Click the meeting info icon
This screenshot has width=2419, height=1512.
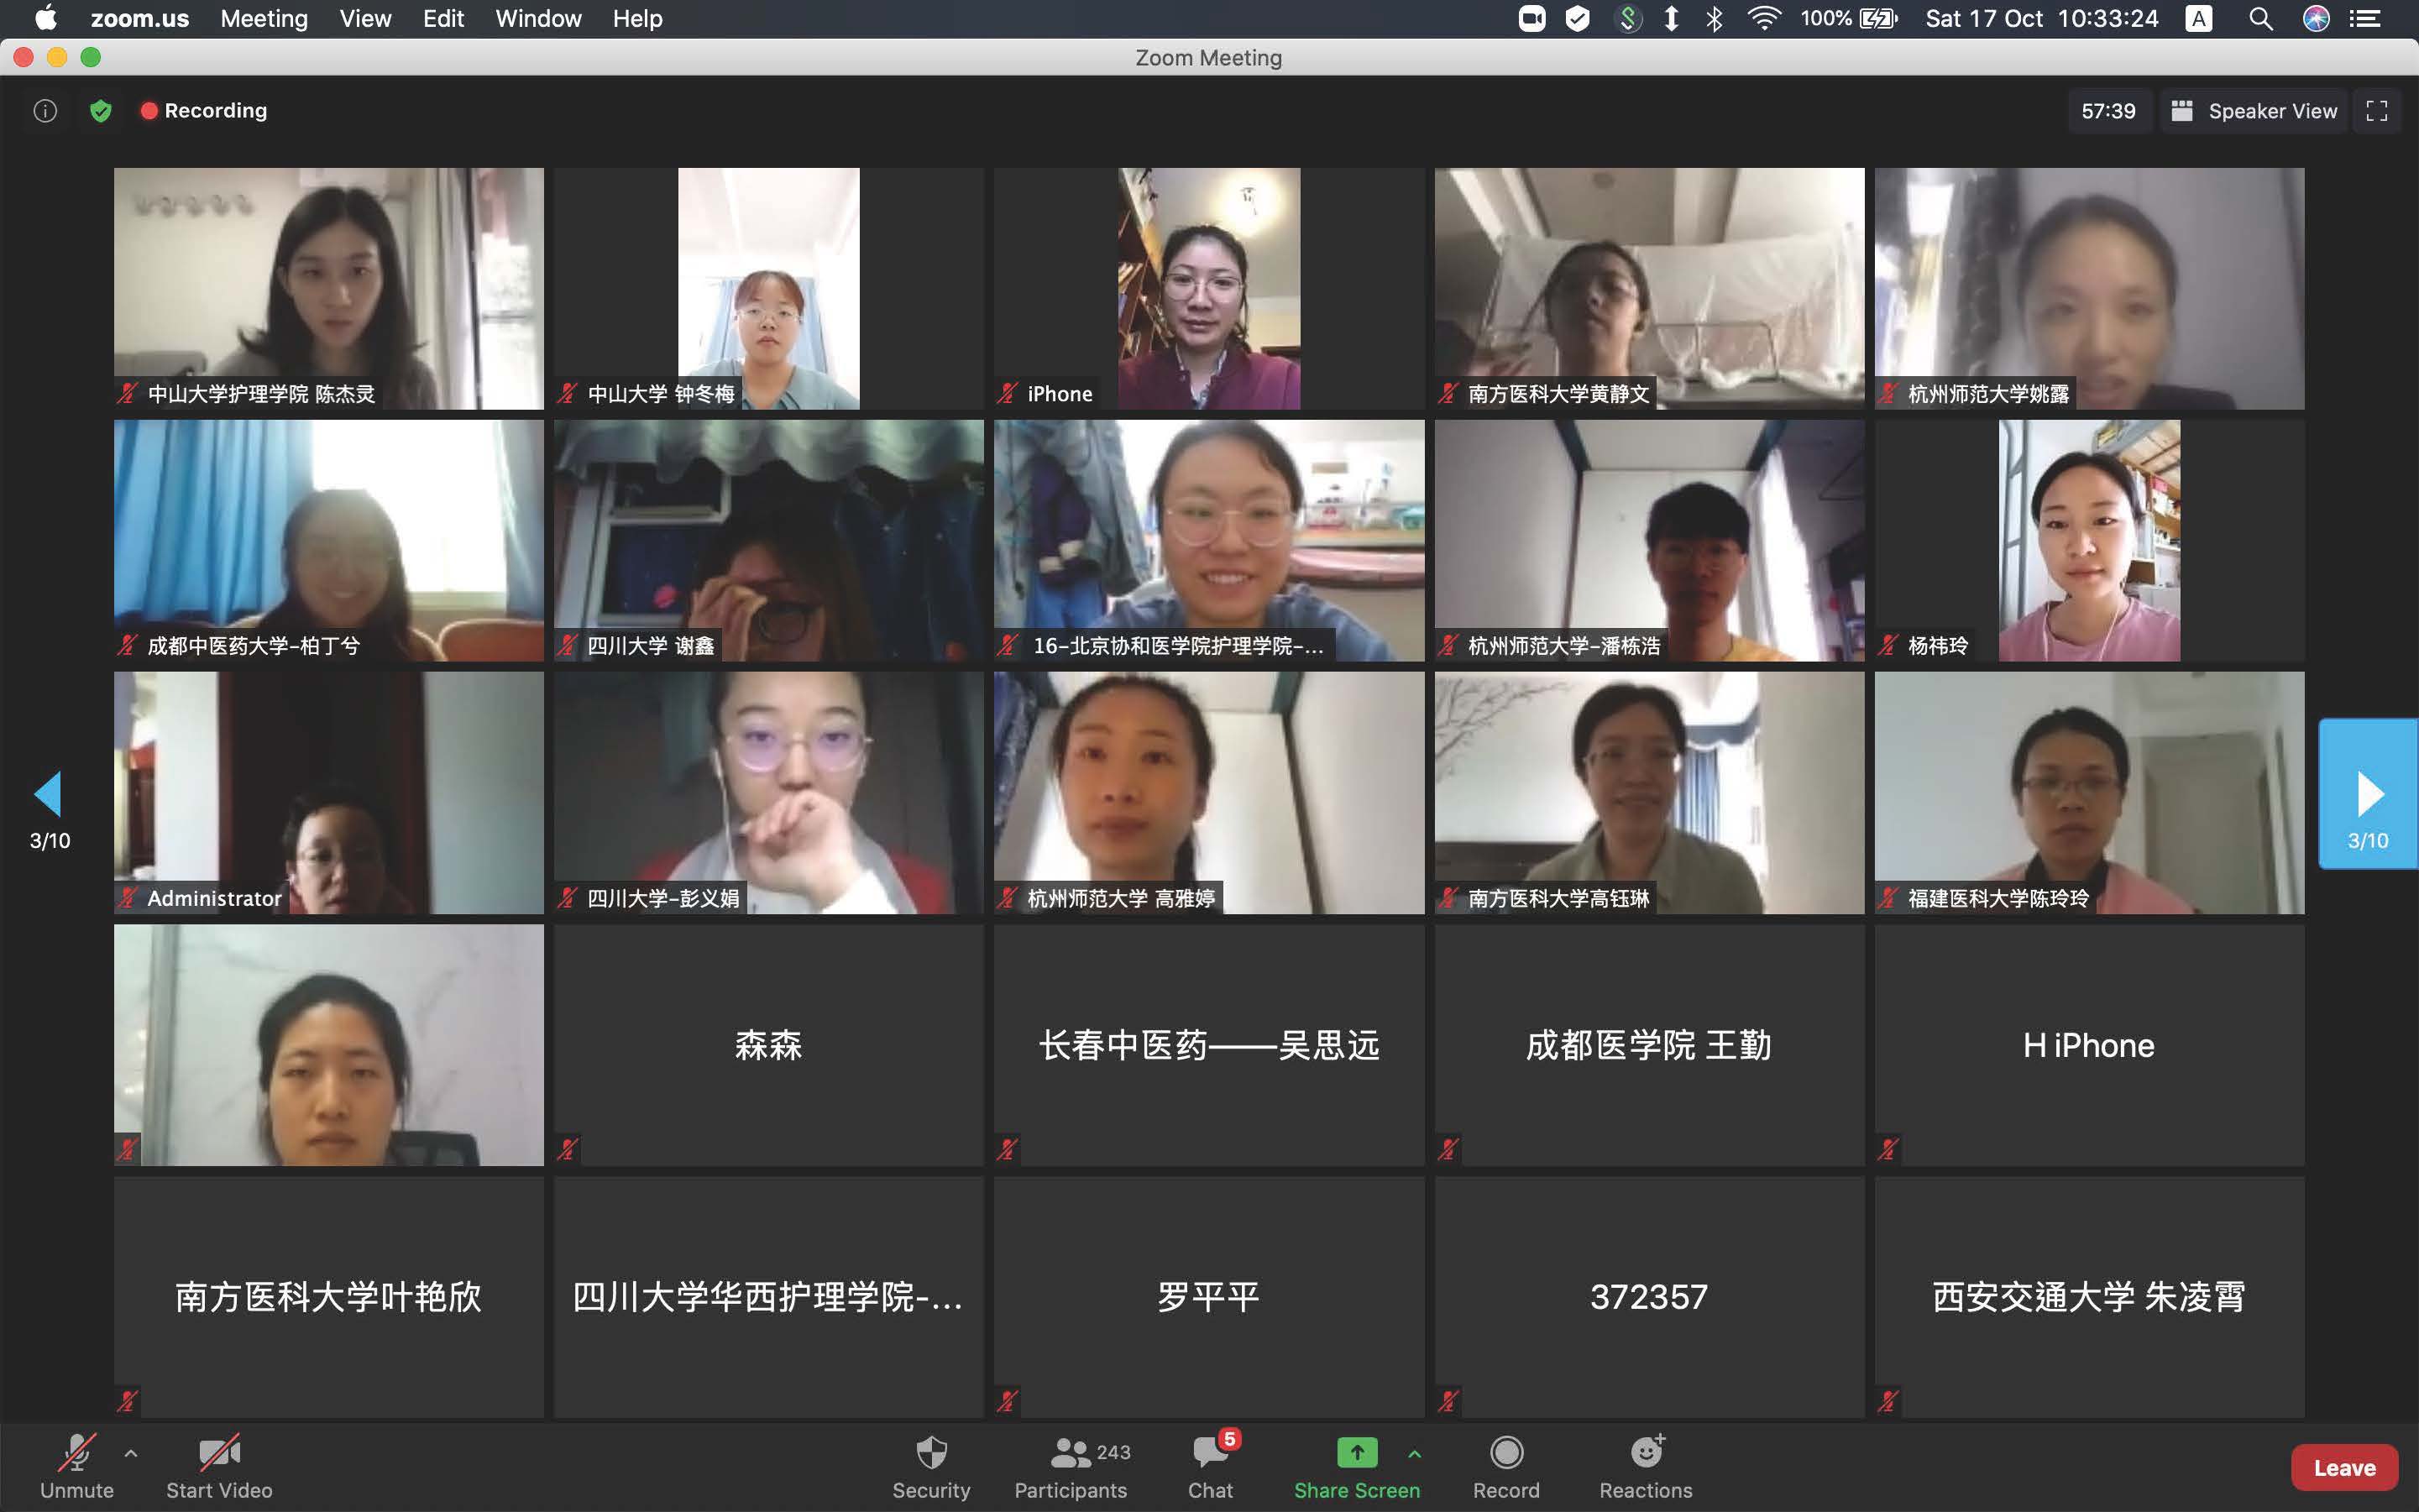click(45, 111)
